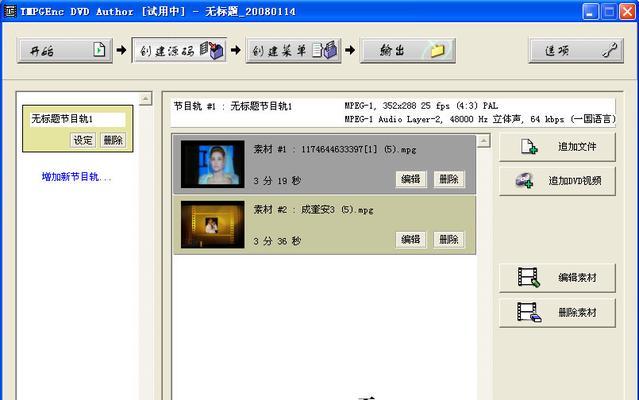Click the 增加新节目轨... link
Image resolution: width=639 pixels, height=400 pixels.
(77, 177)
